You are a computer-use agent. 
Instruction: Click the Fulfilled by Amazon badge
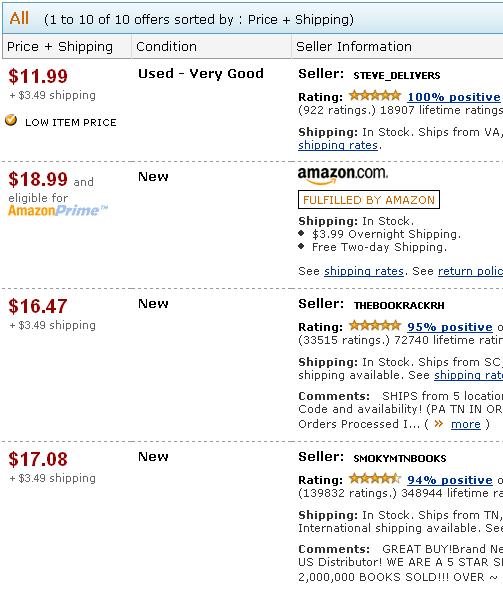[369, 200]
